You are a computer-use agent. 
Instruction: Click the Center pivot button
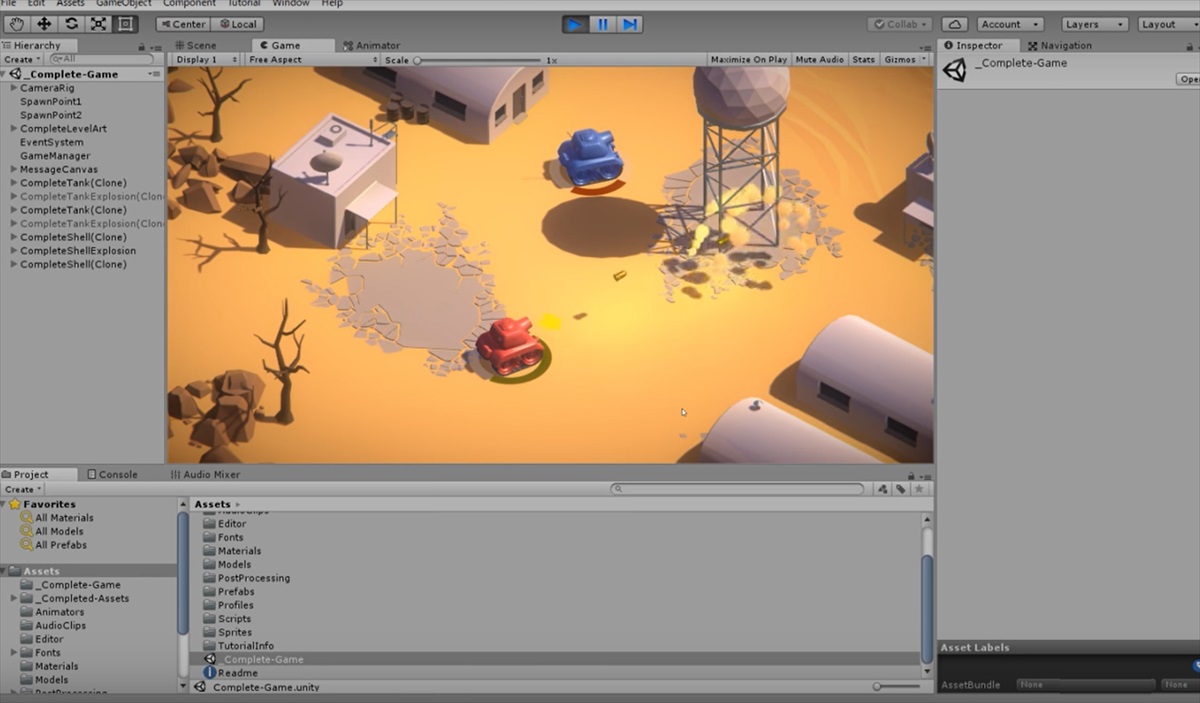point(183,24)
